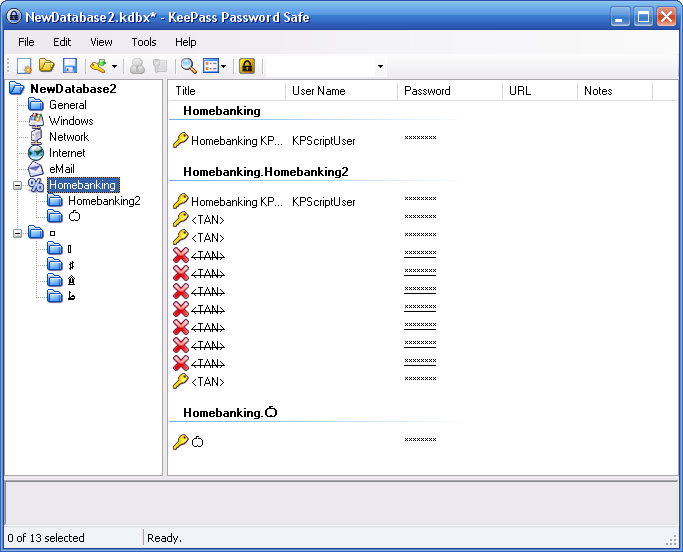Select the eMail group in the tree
Screen dimensions: 683x552
pyautogui.click(x=61, y=169)
